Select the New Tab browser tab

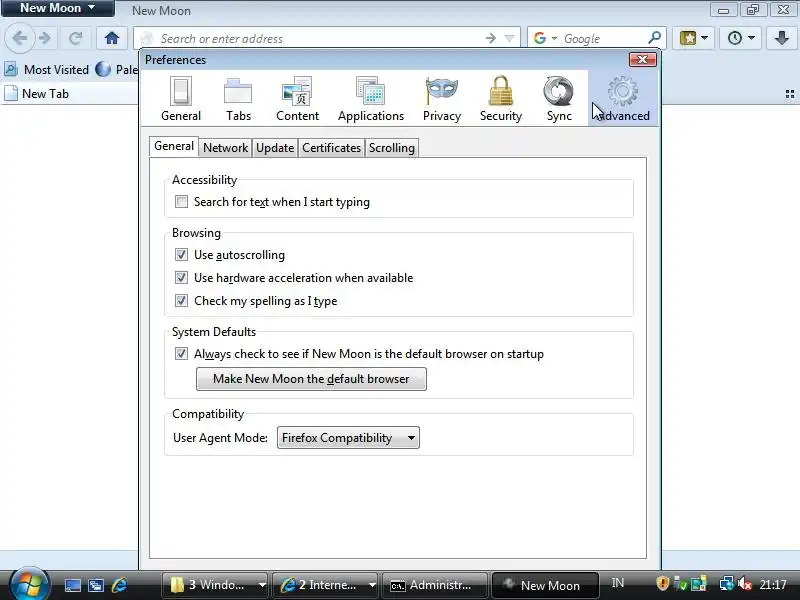[69, 94]
